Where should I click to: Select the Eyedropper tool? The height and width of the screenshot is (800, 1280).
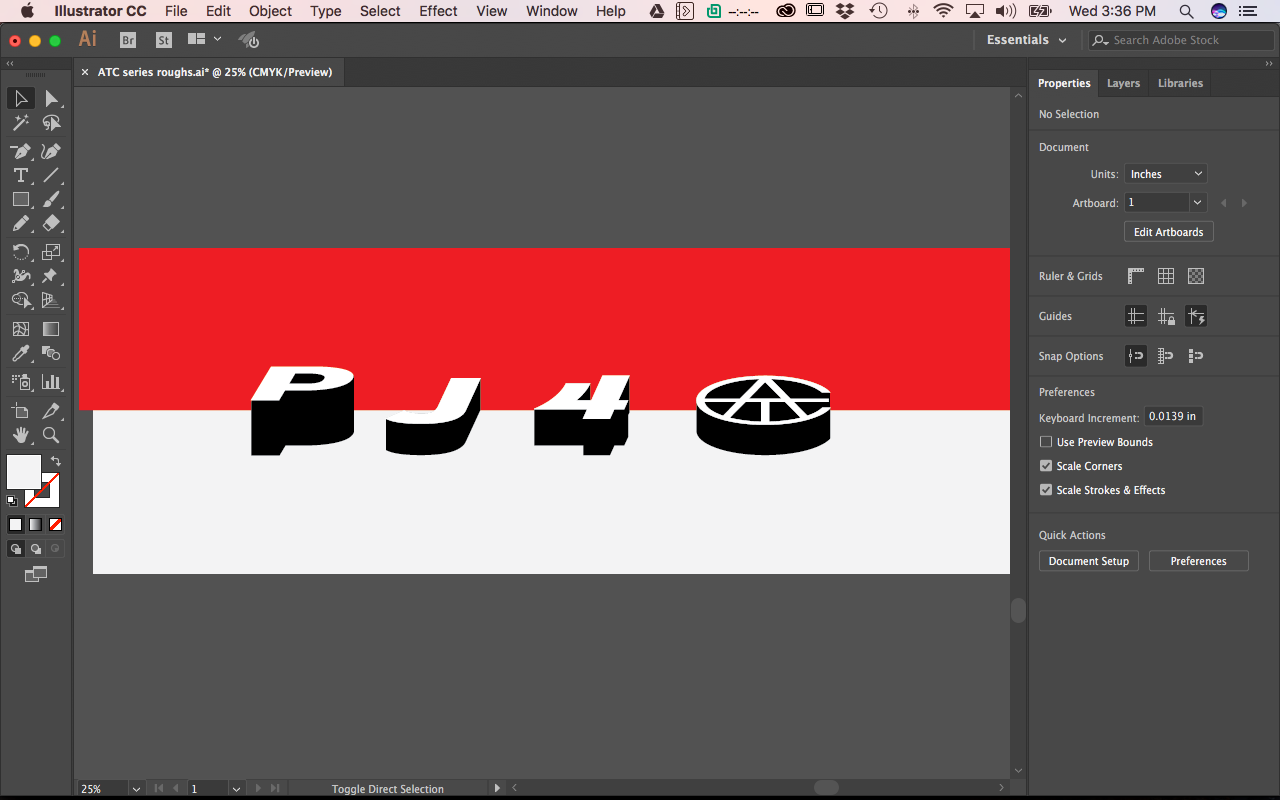(x=21, y=353)
